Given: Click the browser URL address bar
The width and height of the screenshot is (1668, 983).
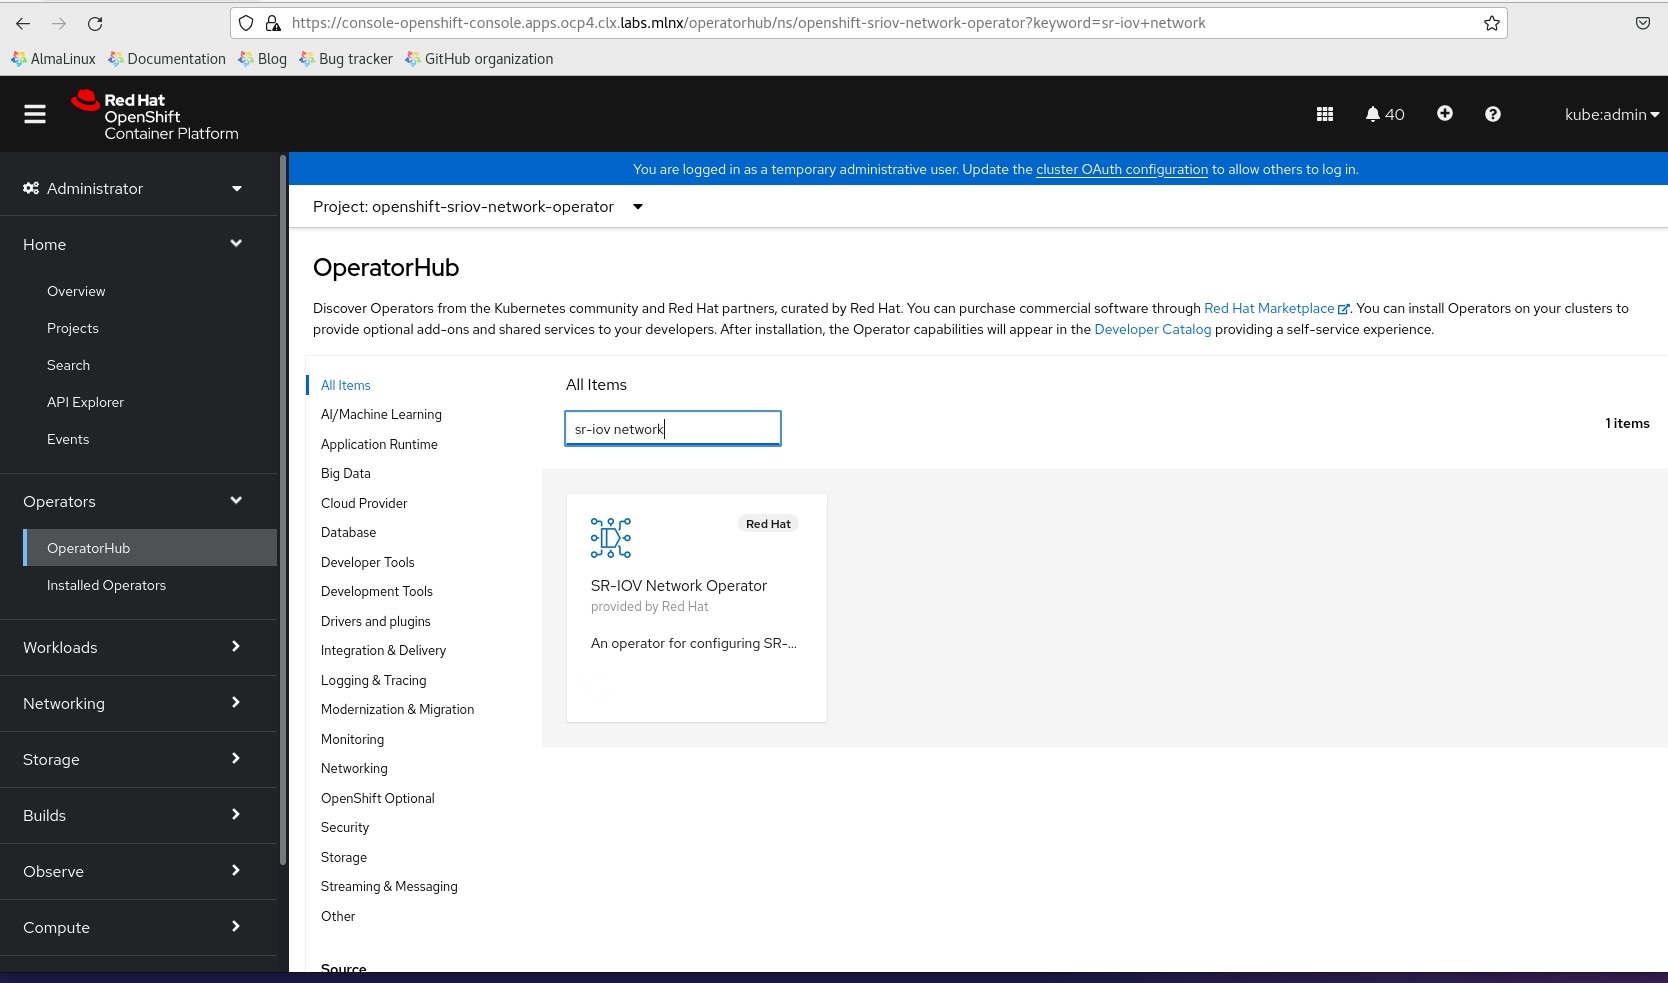Looking at the screenshot, I should pos(868,23).
